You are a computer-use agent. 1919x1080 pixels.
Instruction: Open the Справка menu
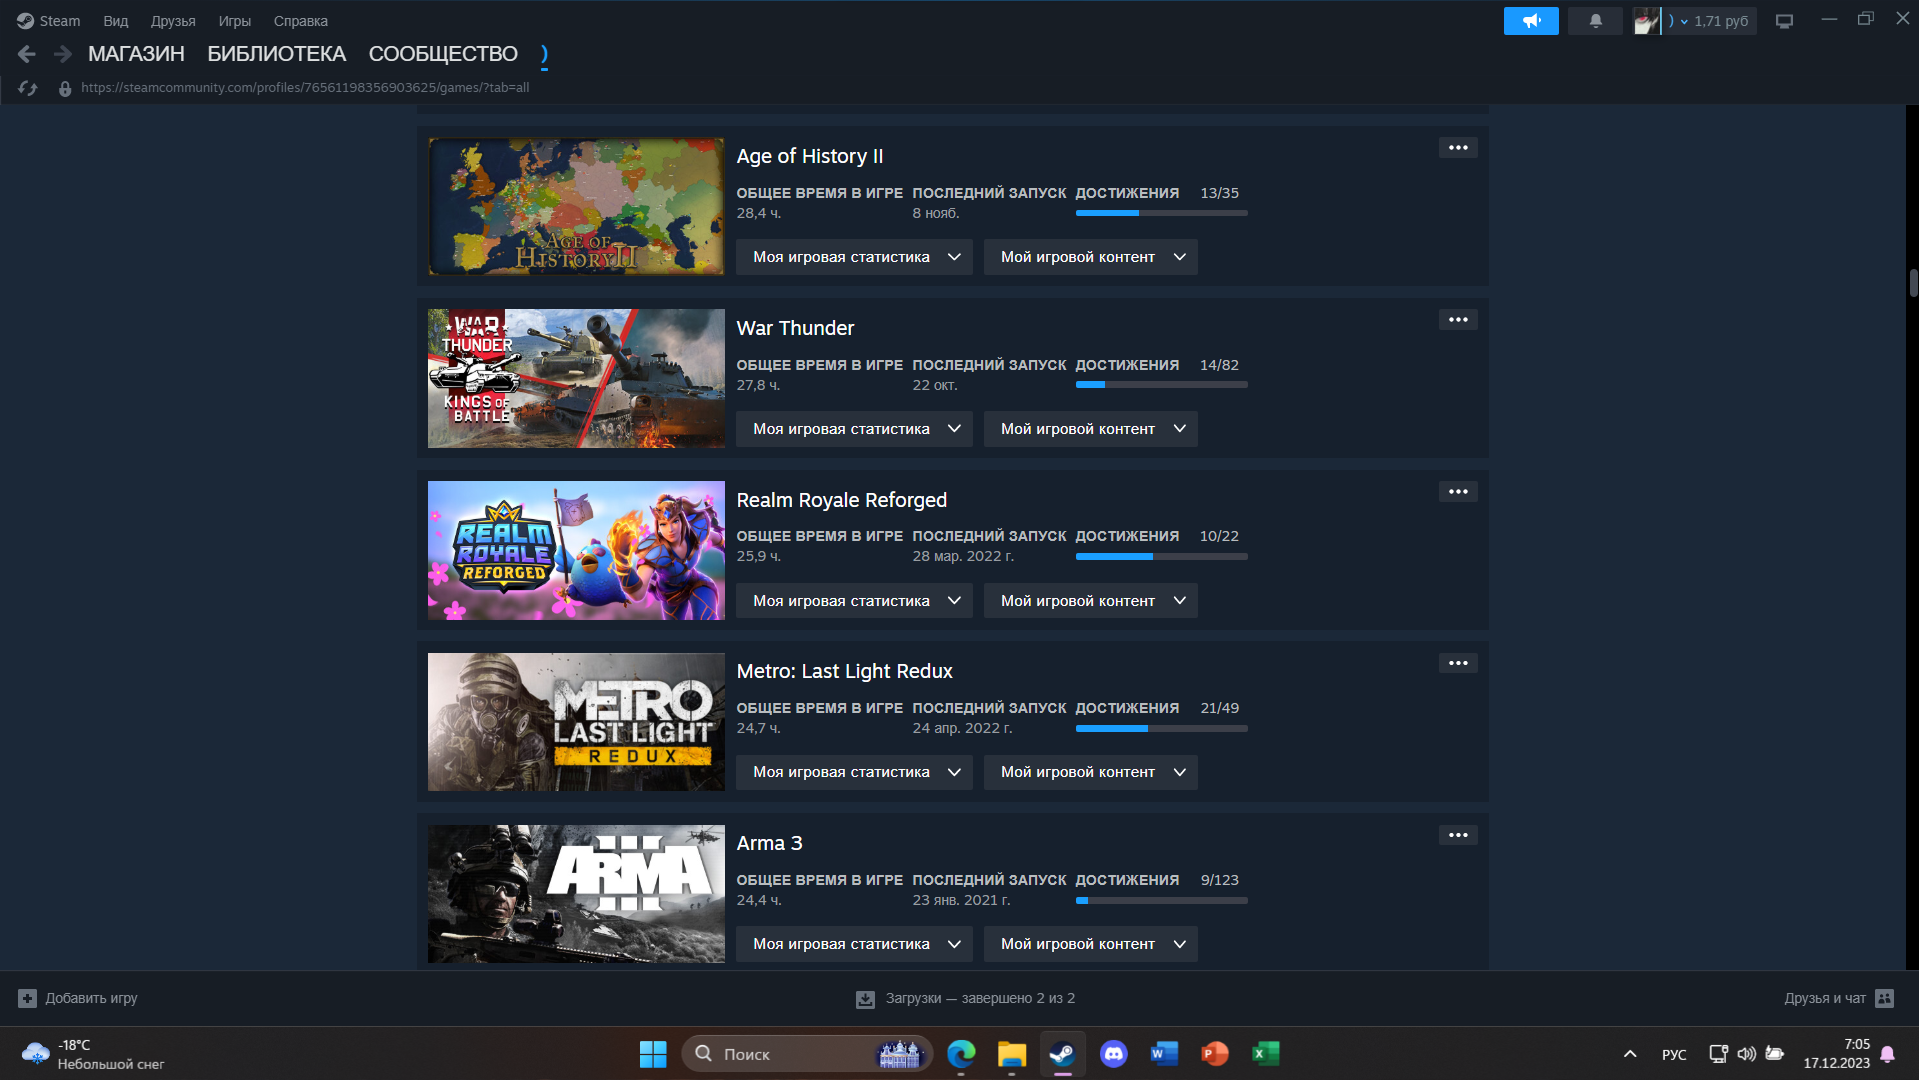click(301, 21)
